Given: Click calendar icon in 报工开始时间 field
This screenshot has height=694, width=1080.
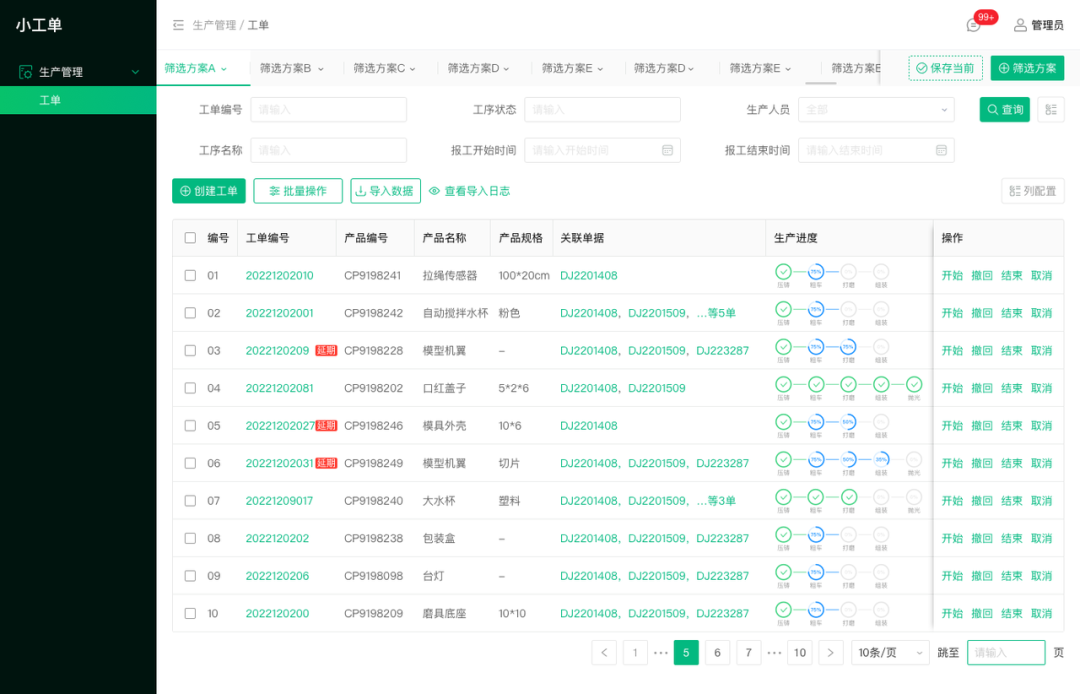Looking at the screenshot, I should tap(667, 150).
